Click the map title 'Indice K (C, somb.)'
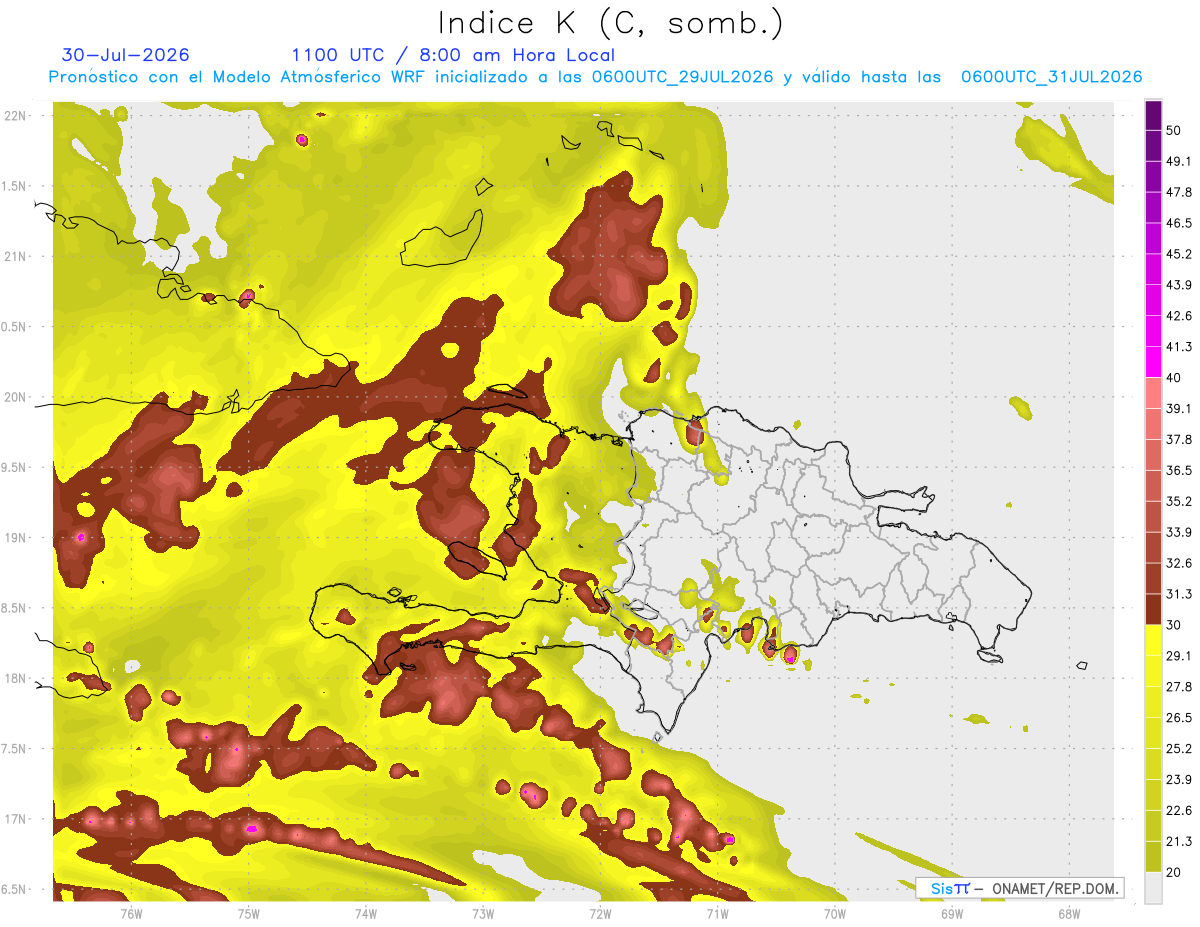Screen dimensions: 1200x927 pyautogui.click(x=610, y=22)
